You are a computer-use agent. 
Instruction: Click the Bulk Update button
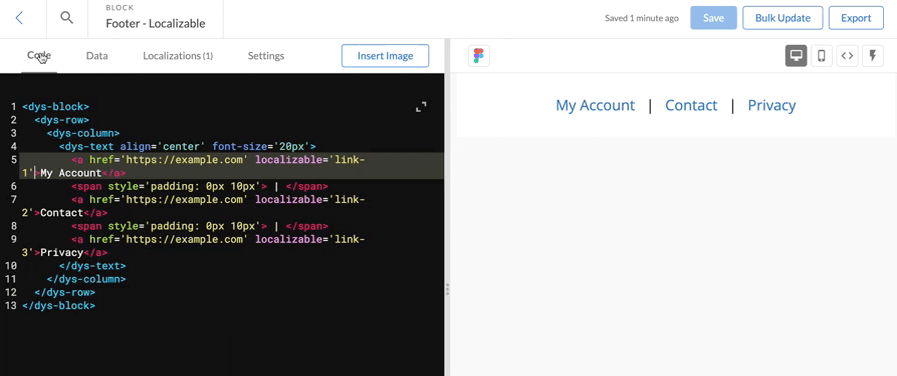pyautogui.click(x=783, y=18)
